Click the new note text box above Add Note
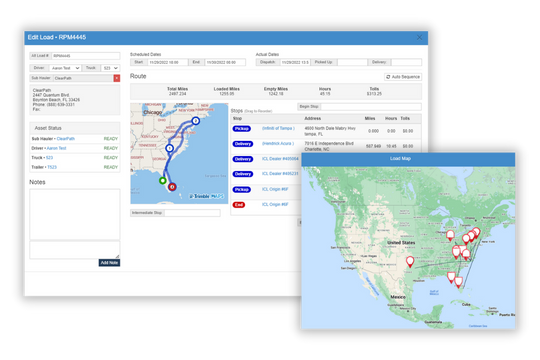The image size is (540, 360). tap(75, 250)
